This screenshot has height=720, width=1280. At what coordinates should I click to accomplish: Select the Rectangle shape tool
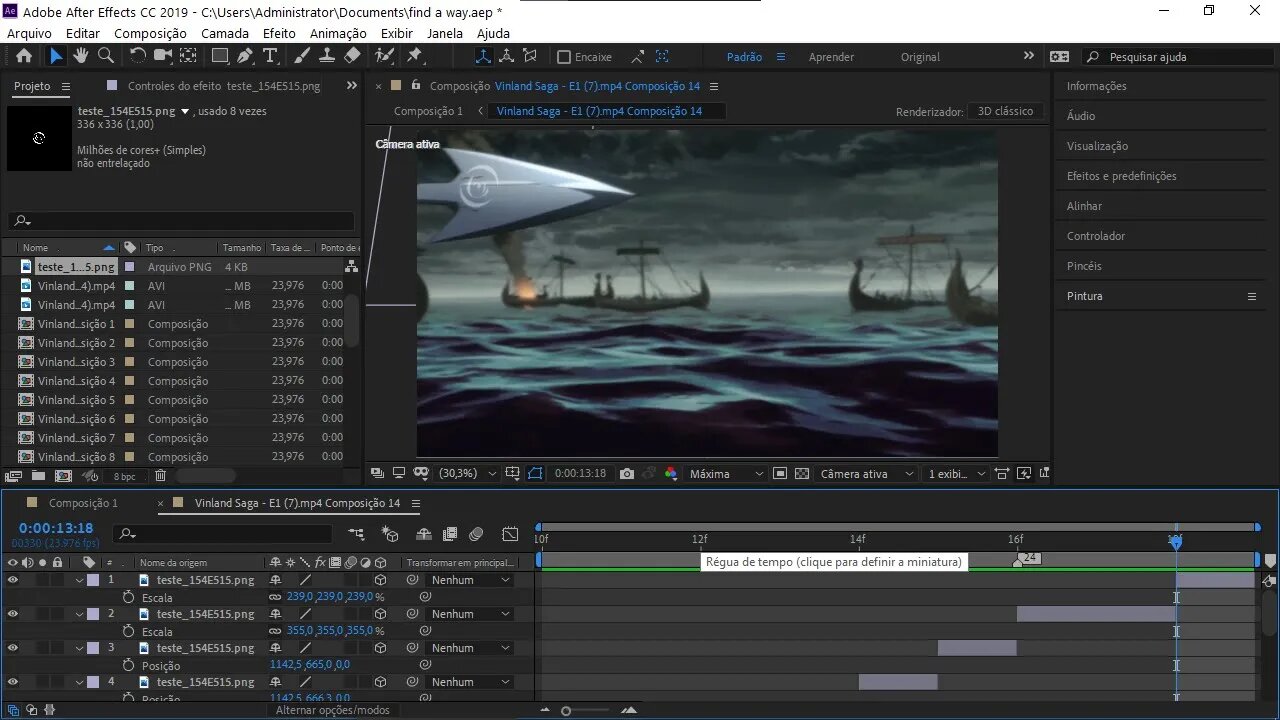point(220,56)
